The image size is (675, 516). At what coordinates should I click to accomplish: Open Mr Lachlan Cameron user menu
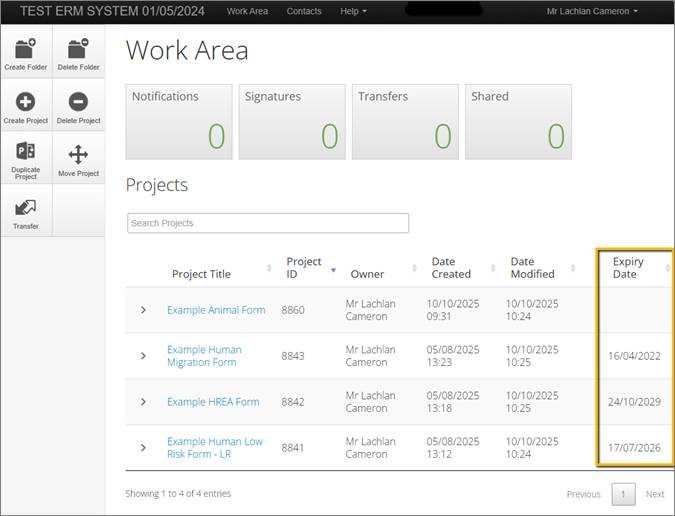click(592, 11)
